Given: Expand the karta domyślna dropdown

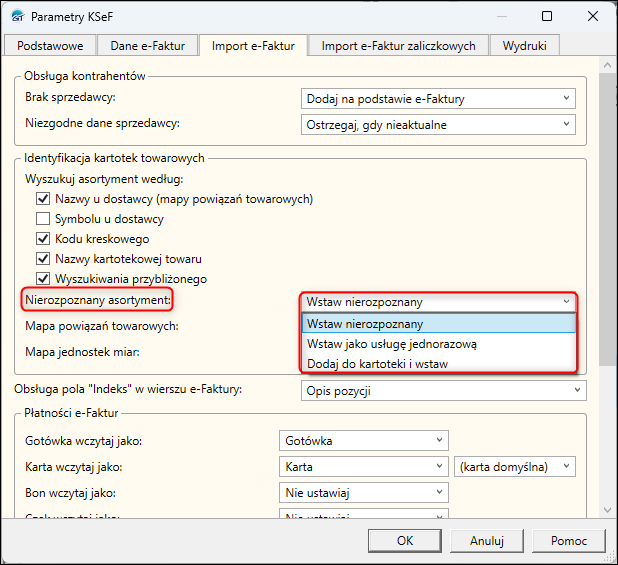Looking at the screenshot, I should (x=514, y=466).
